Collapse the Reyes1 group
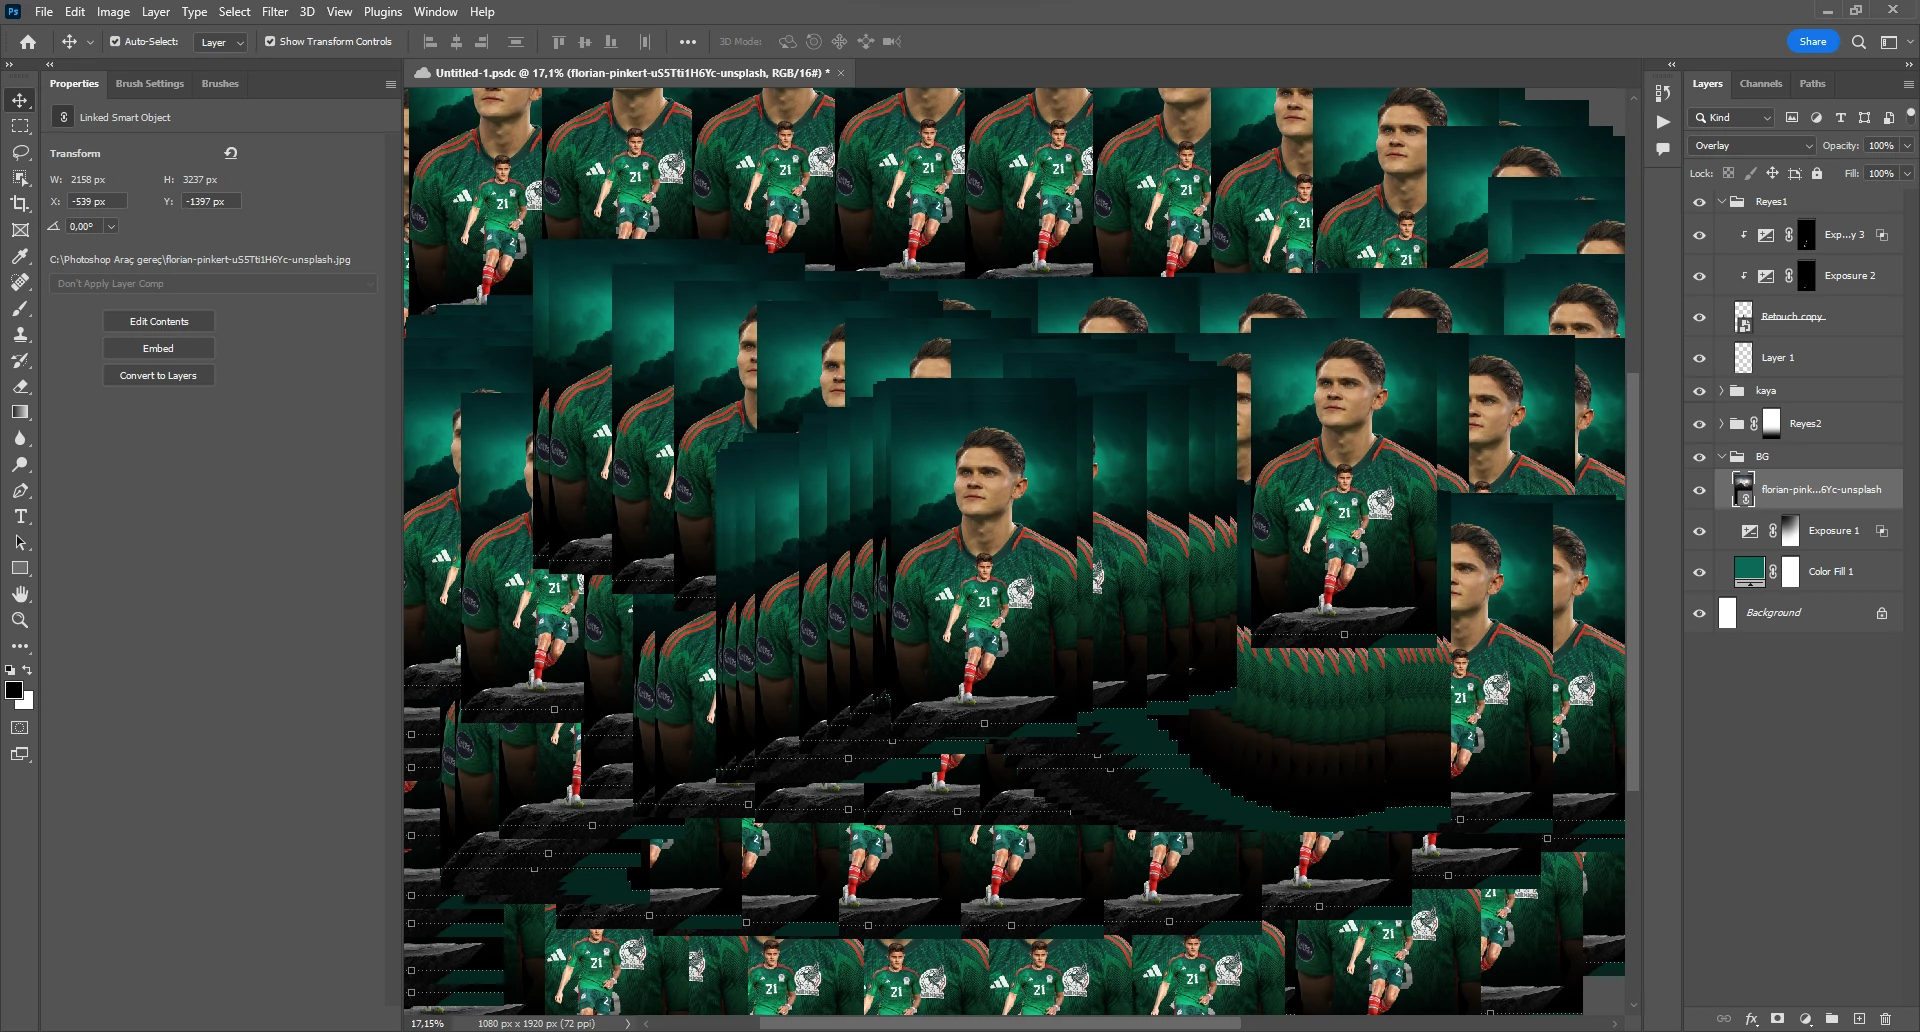Screen dimensions: 1920x1032 coord(1721,202)
